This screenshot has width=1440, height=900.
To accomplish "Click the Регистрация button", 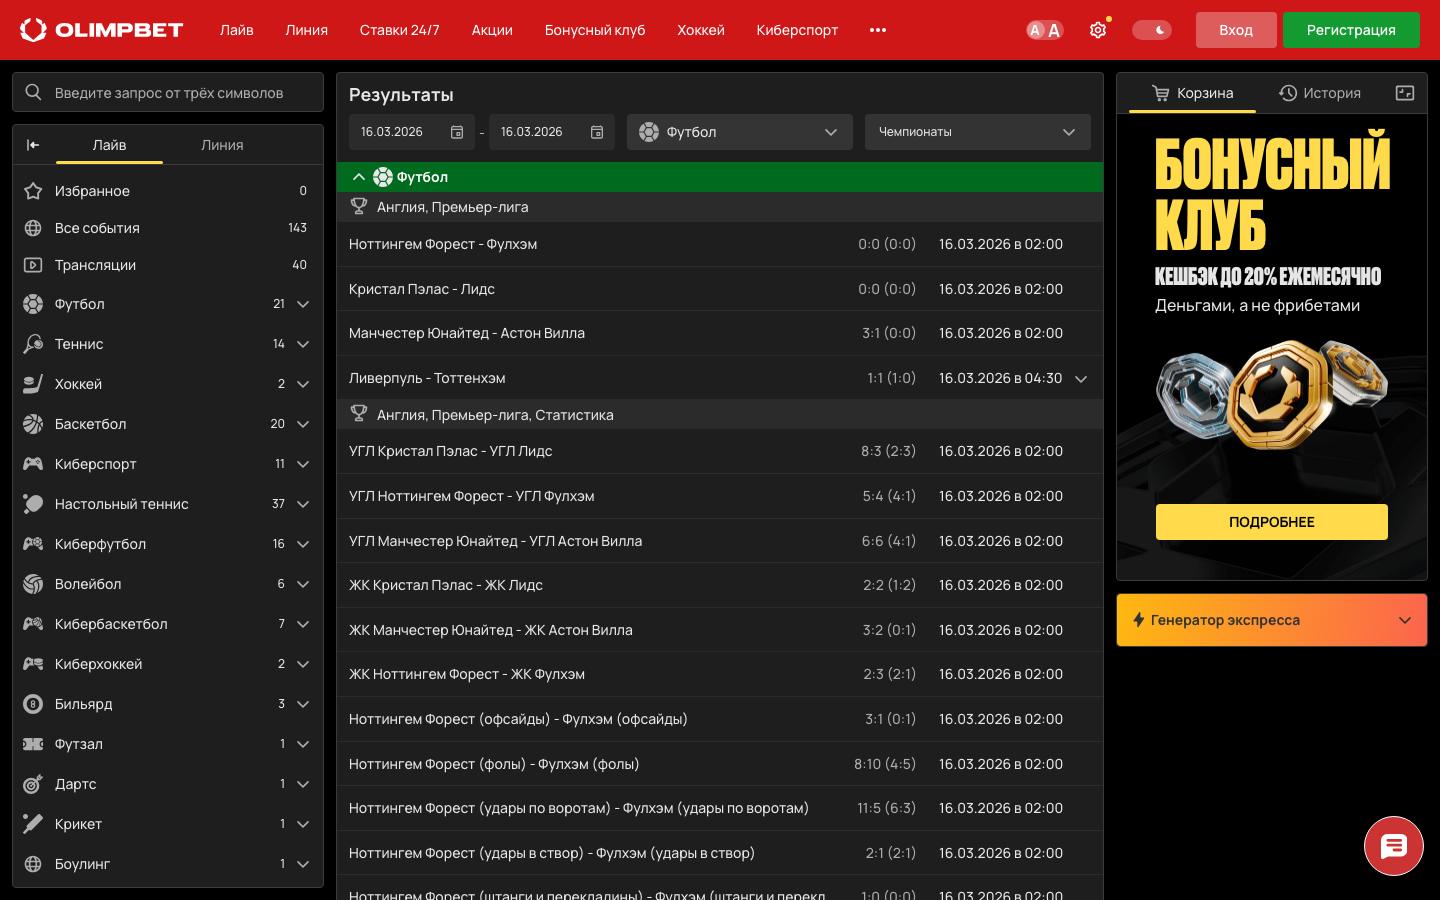I will click(1350, 30).
